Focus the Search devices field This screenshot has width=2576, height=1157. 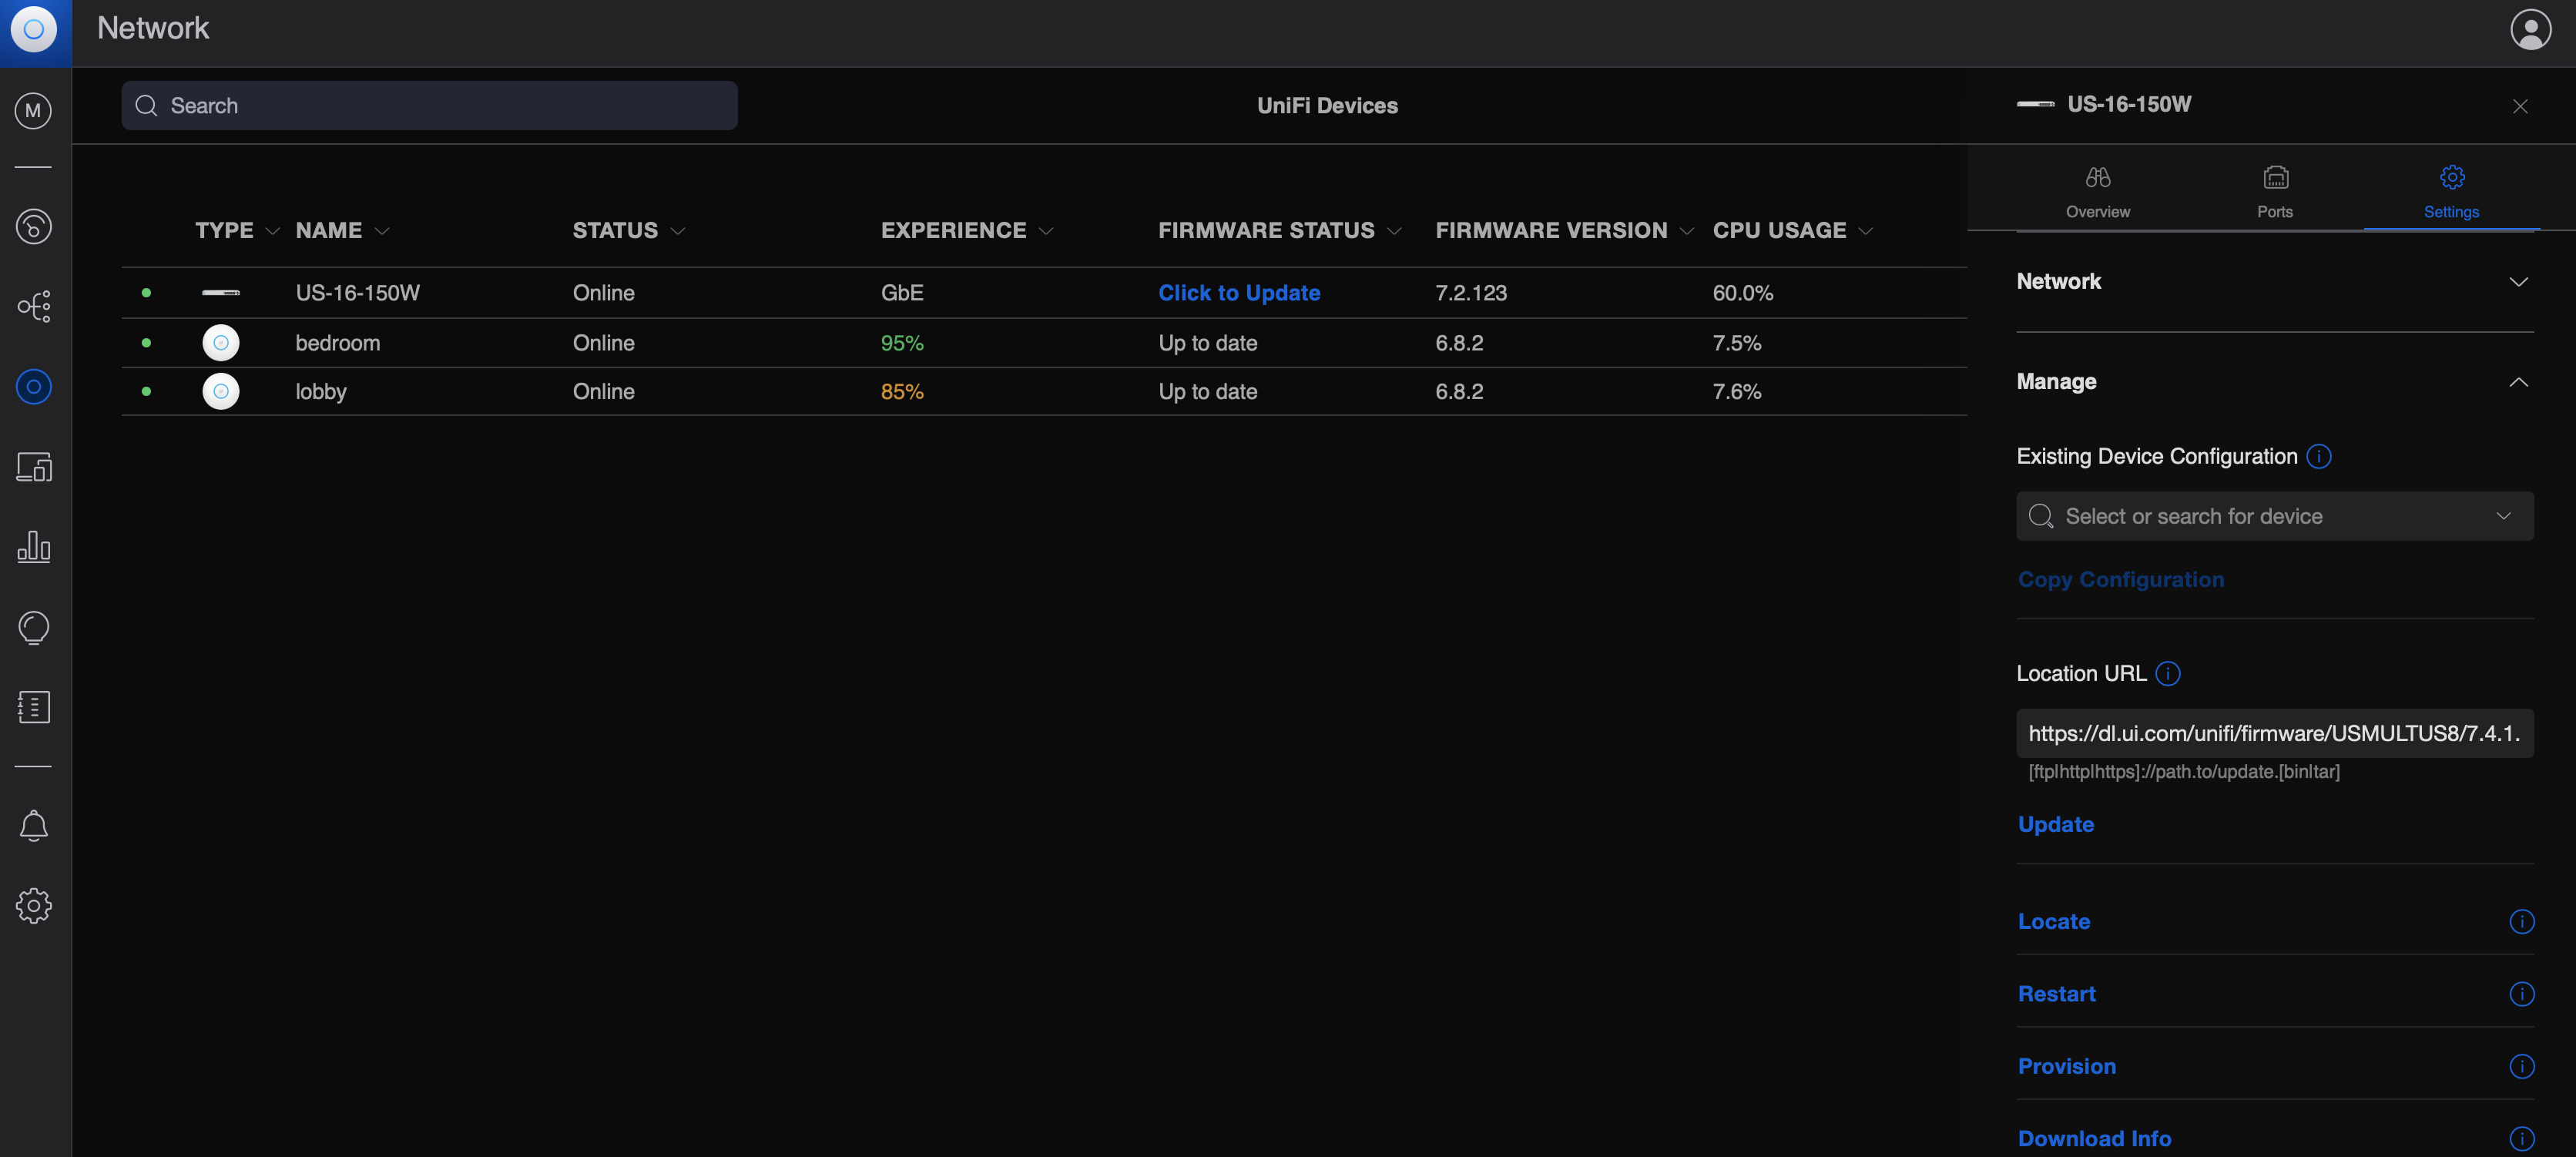point(429,106)
